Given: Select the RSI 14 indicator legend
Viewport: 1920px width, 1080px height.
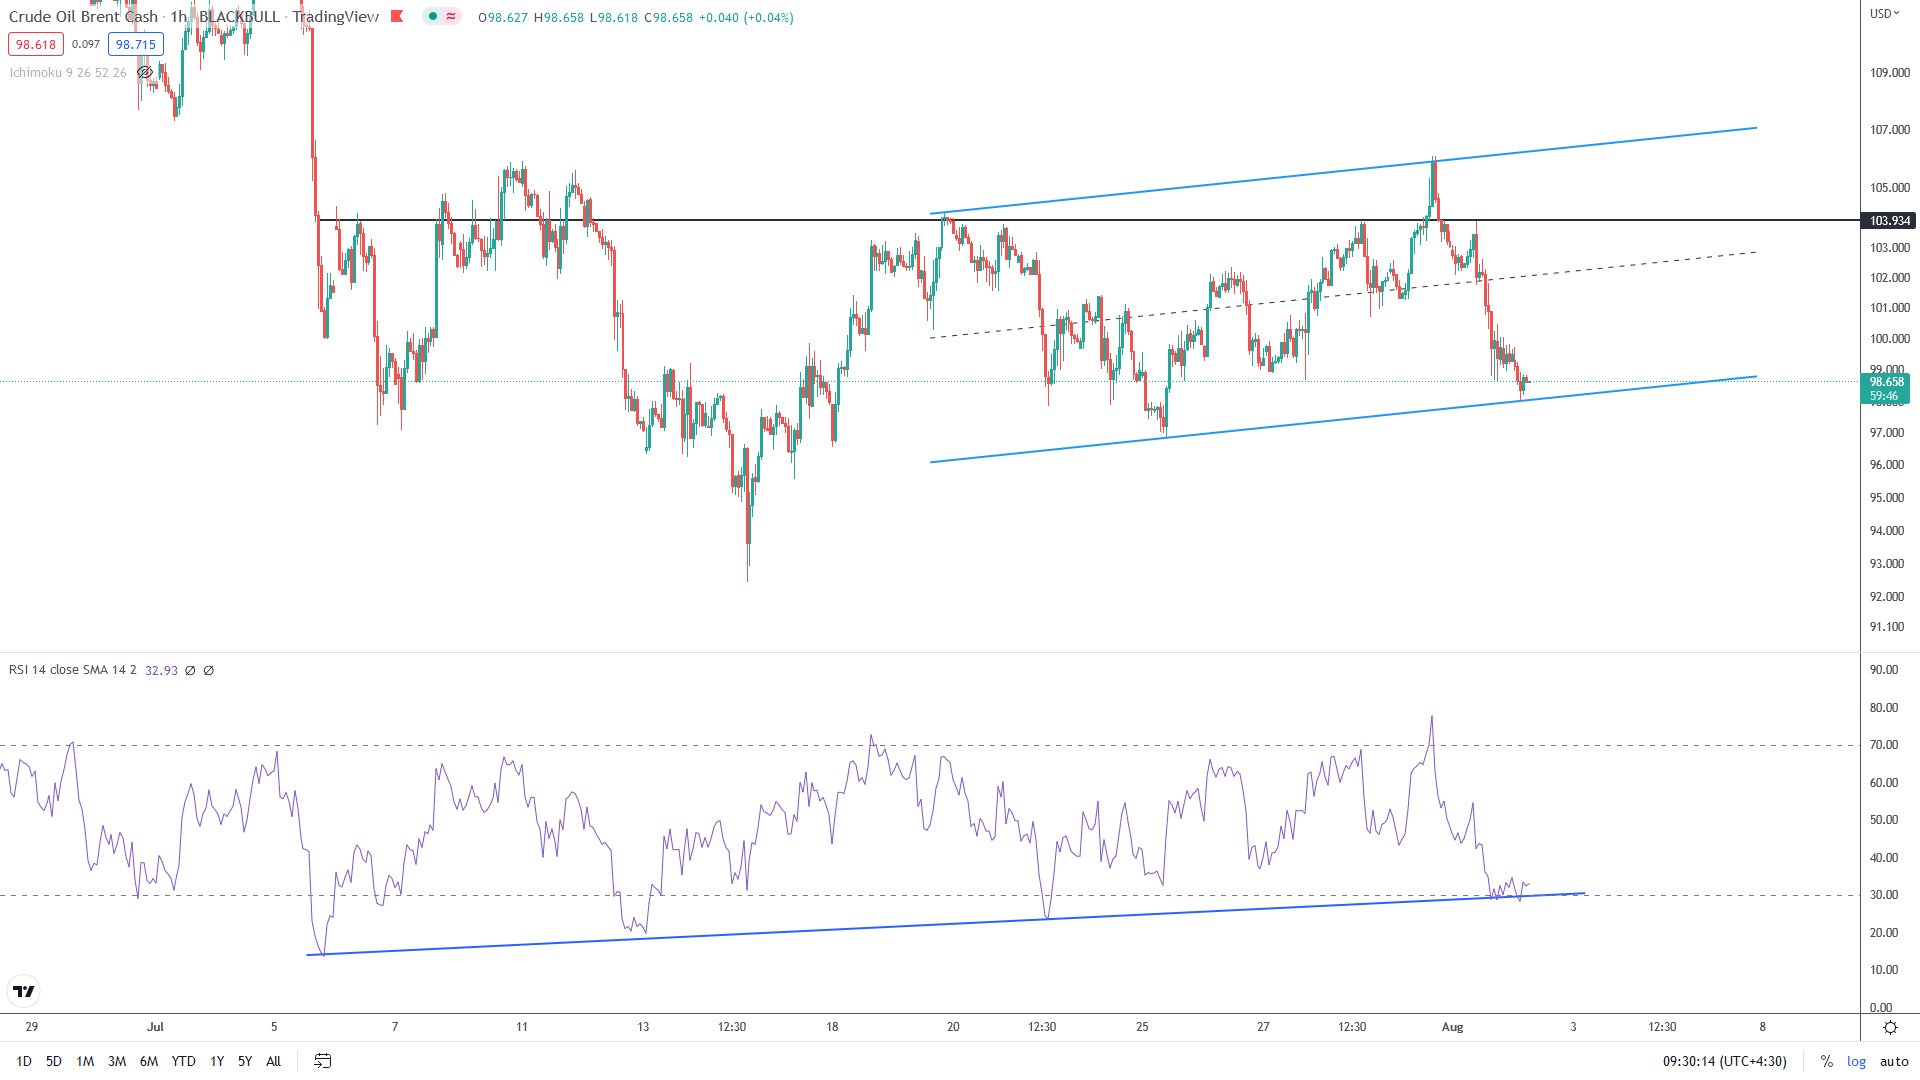Looking at the screenshot, I should pyautogui.click(x=72, y=670).
